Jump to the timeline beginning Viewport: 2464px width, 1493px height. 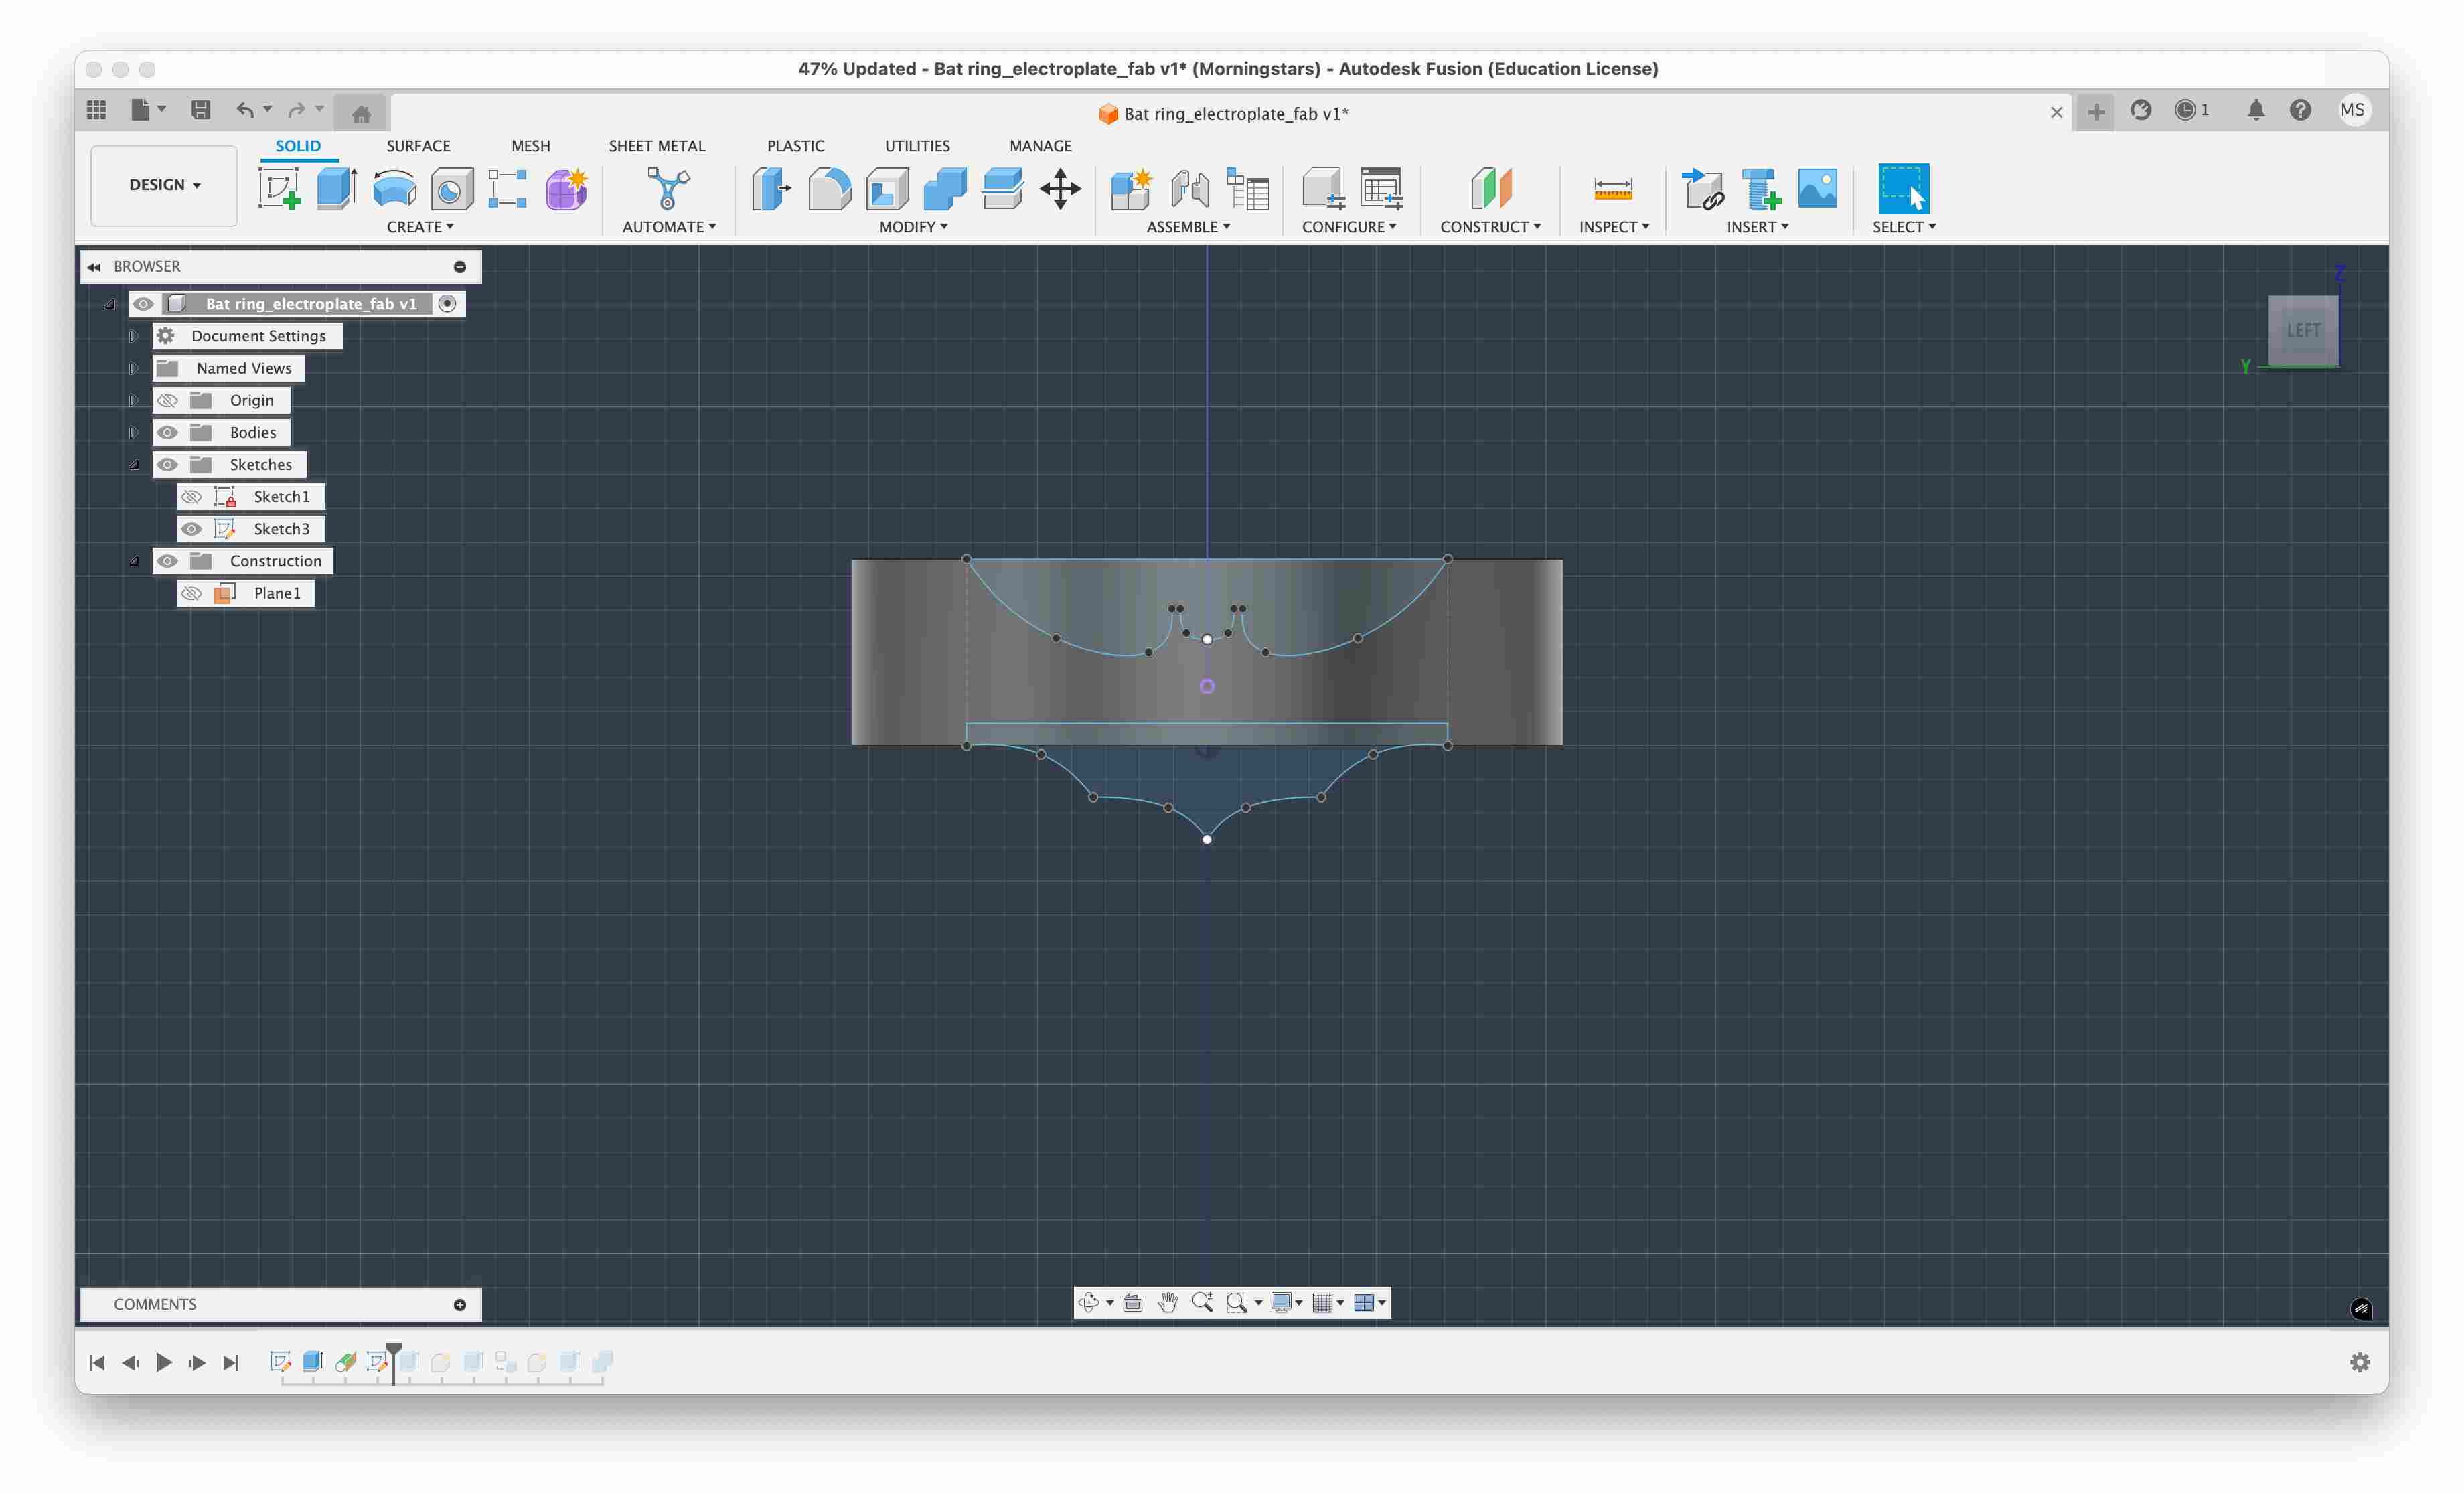[97, 1362]
